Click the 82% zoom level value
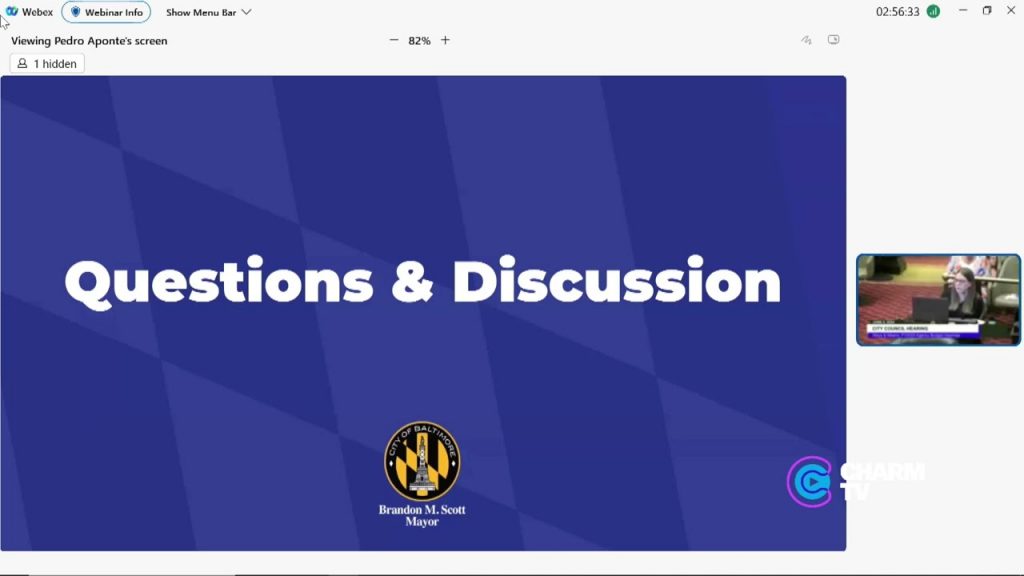 tap(419, 40)
